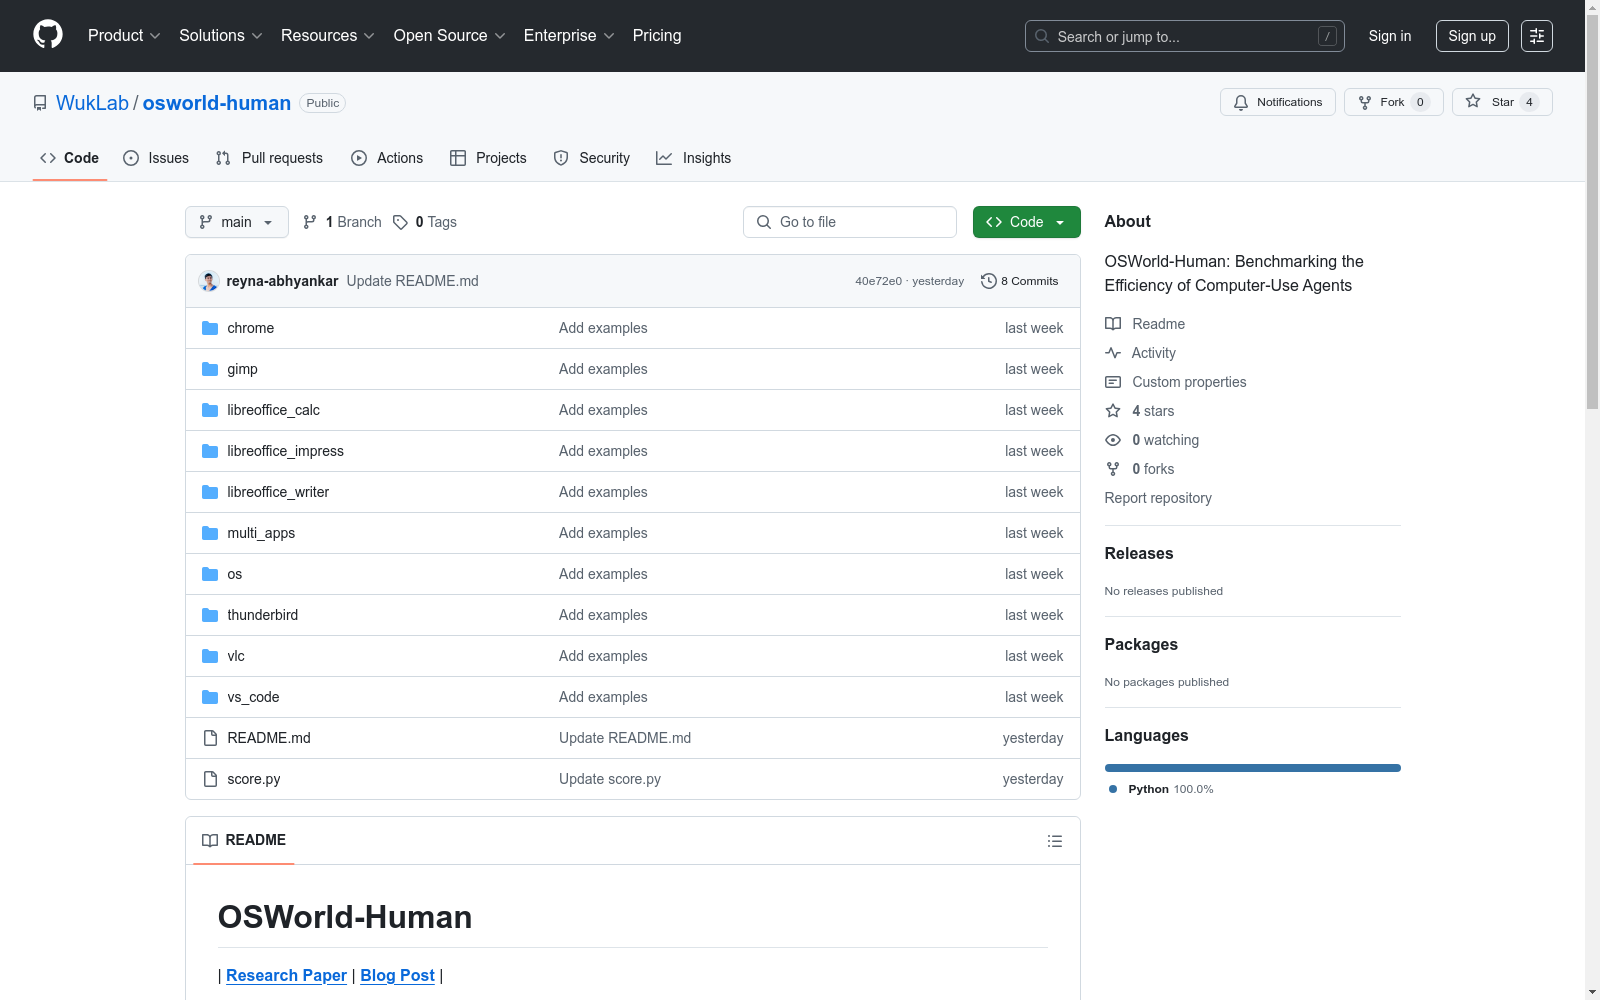
Task: Switch to the Actions tab
Action: (x=387, y=158)
